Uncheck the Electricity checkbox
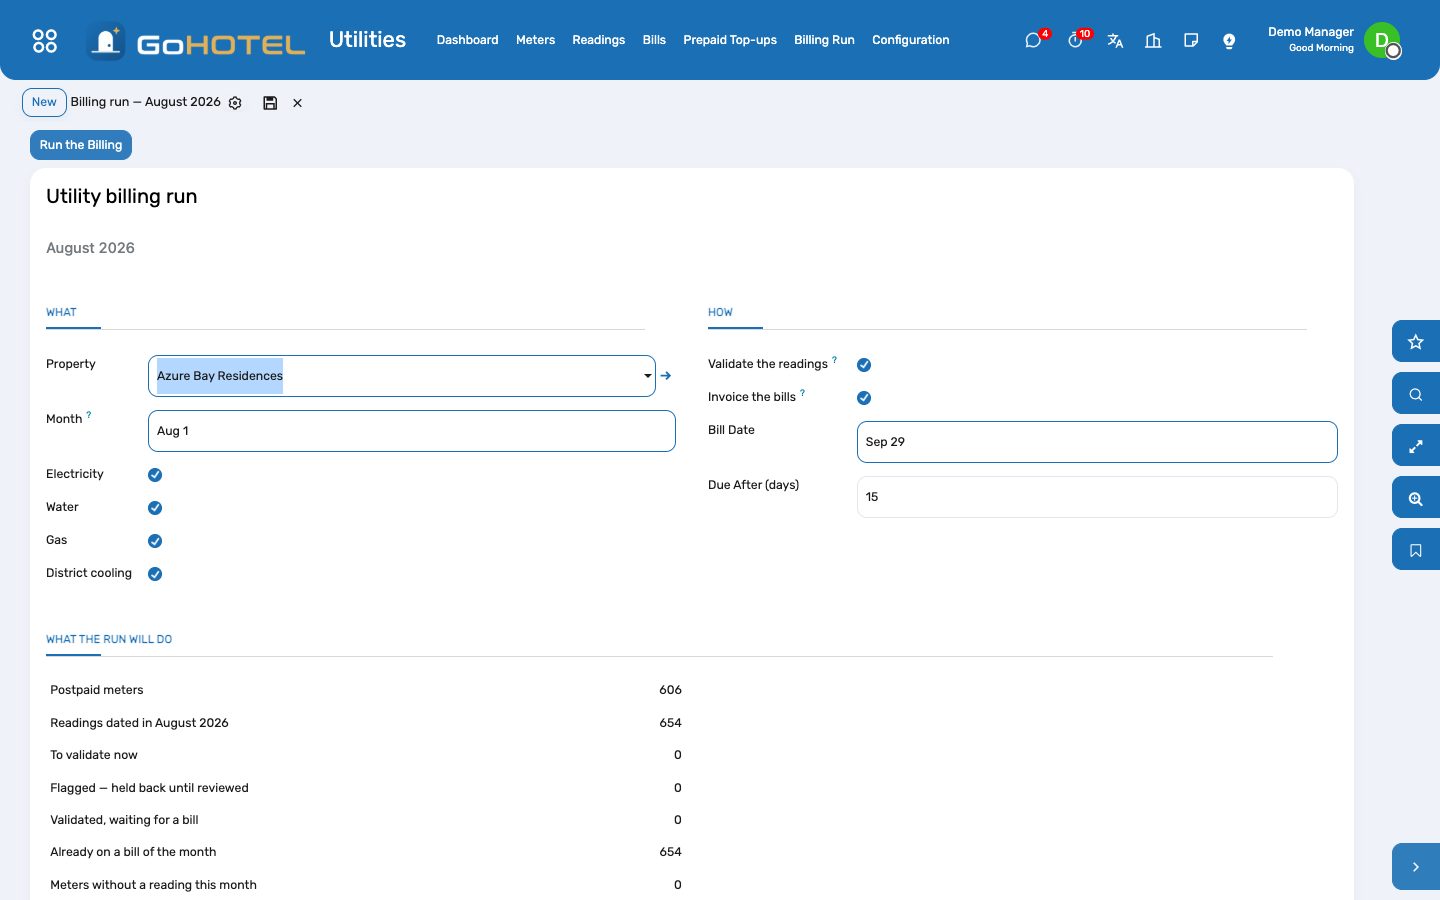The height and width of the screenshot is (900, 1440). (x=155, y=475)
